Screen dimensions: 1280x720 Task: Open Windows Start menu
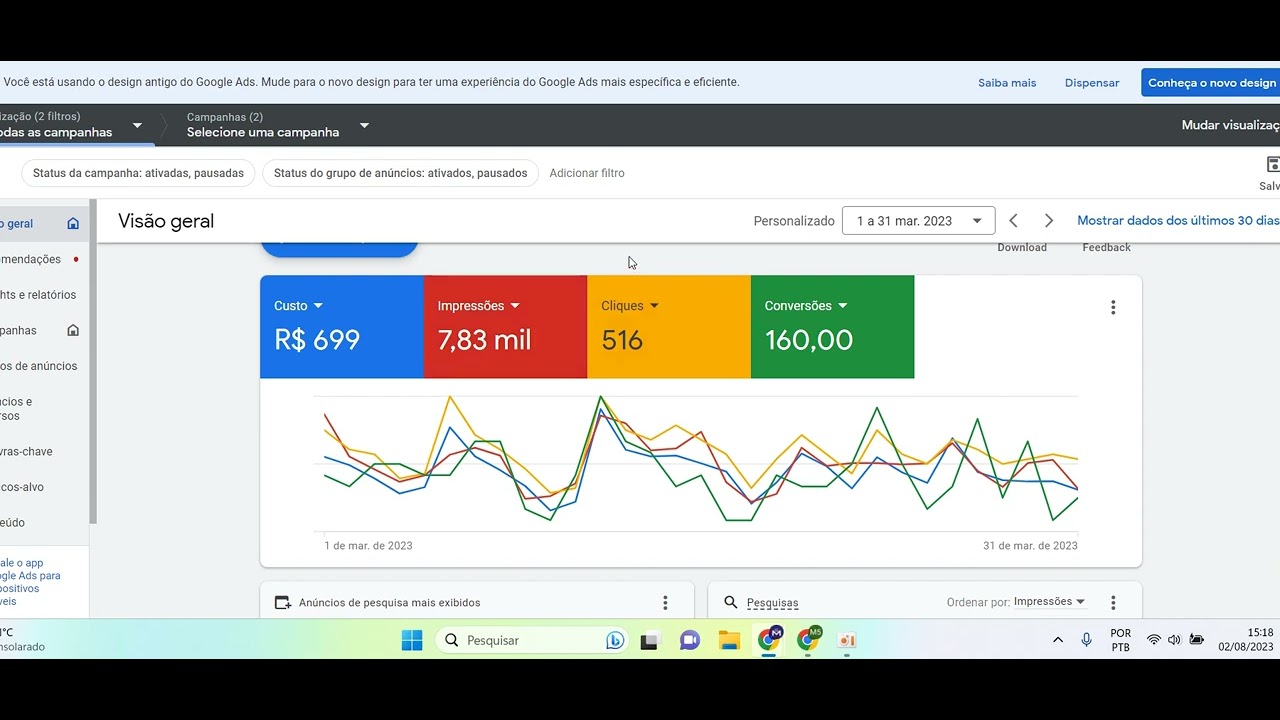pos(412,640)
